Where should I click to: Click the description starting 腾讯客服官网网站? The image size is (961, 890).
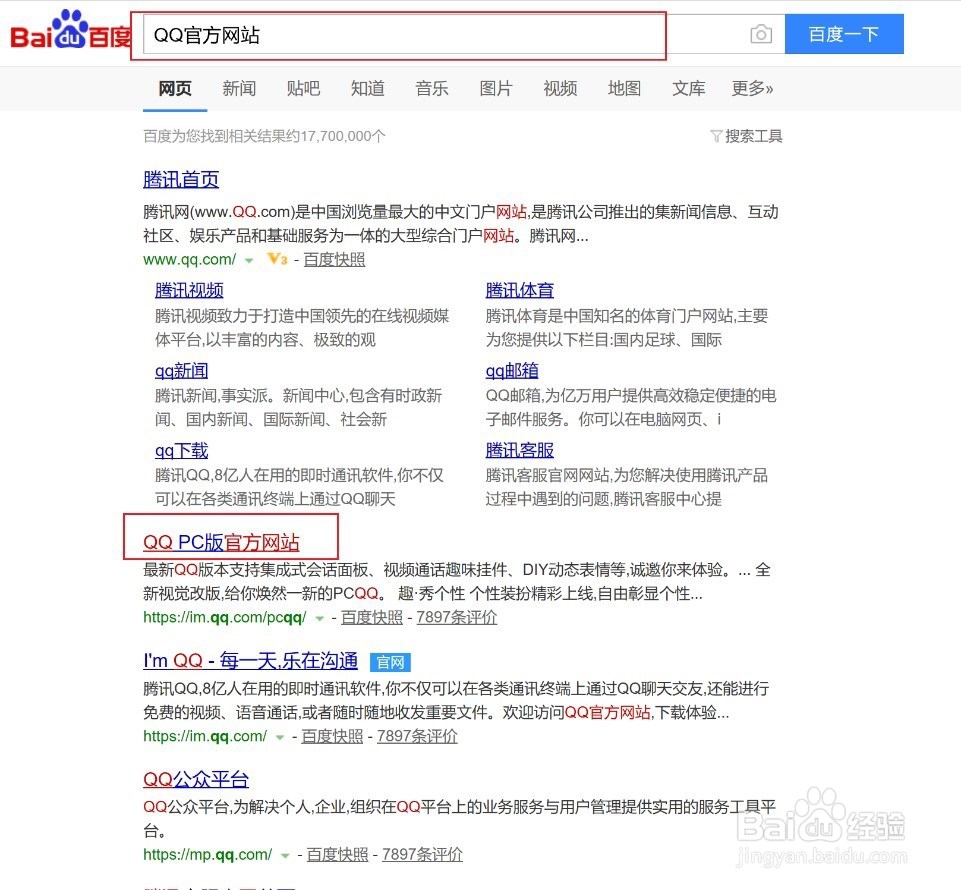click(626, 487)
